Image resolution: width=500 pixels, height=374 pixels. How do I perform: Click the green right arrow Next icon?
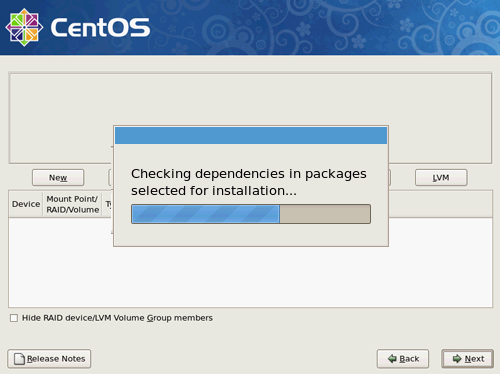457,359
